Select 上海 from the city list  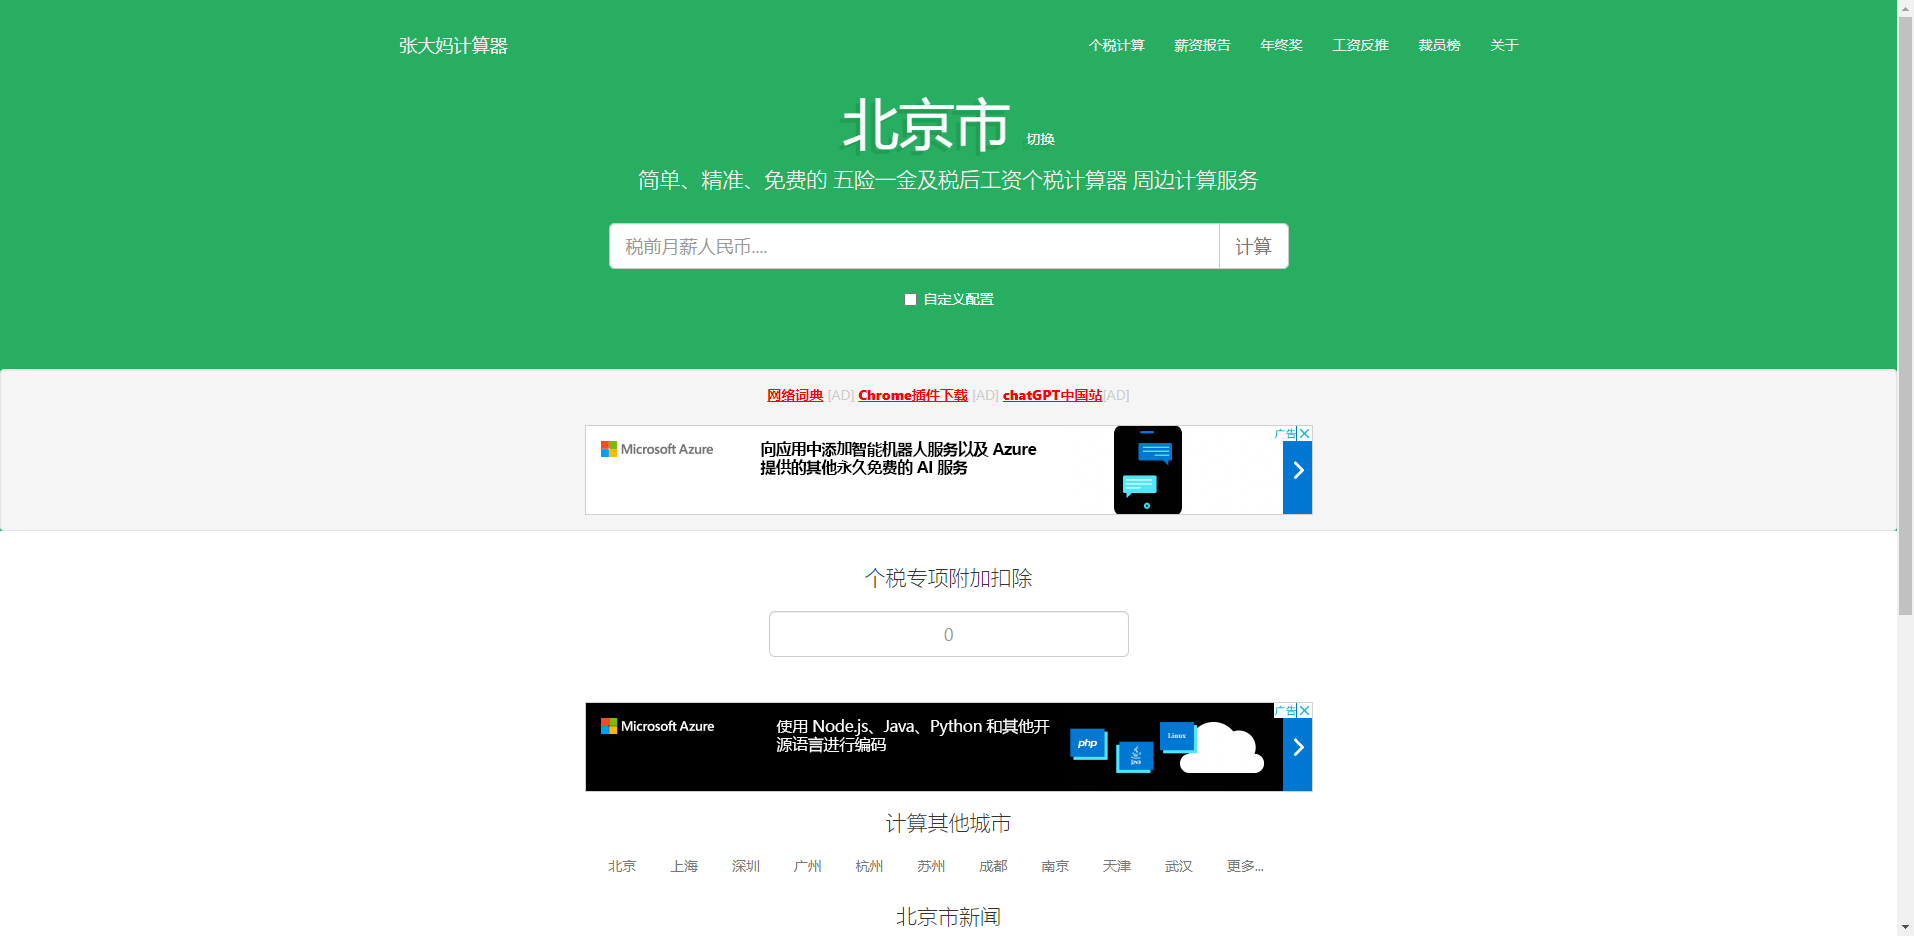click(x=684, y=866)
